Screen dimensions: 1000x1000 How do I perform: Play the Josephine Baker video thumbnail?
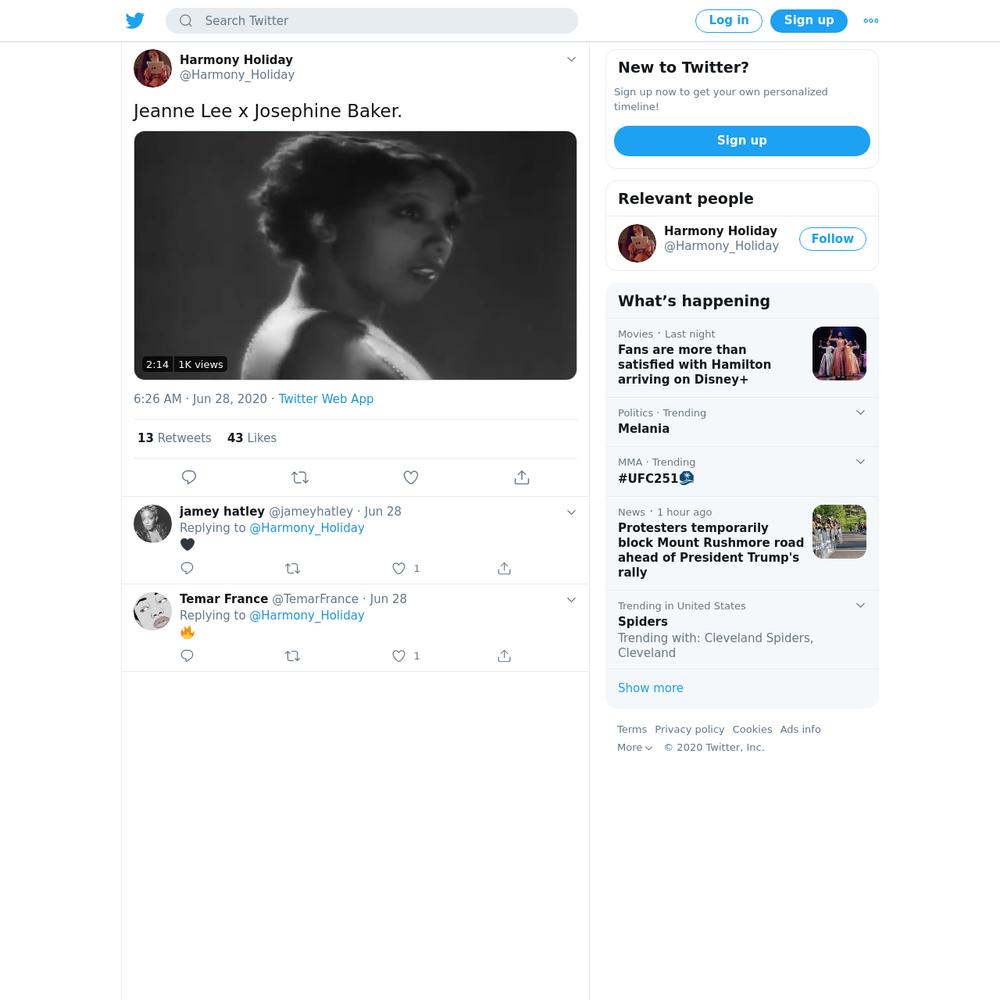pyautogui.click(x=355, y=255)
